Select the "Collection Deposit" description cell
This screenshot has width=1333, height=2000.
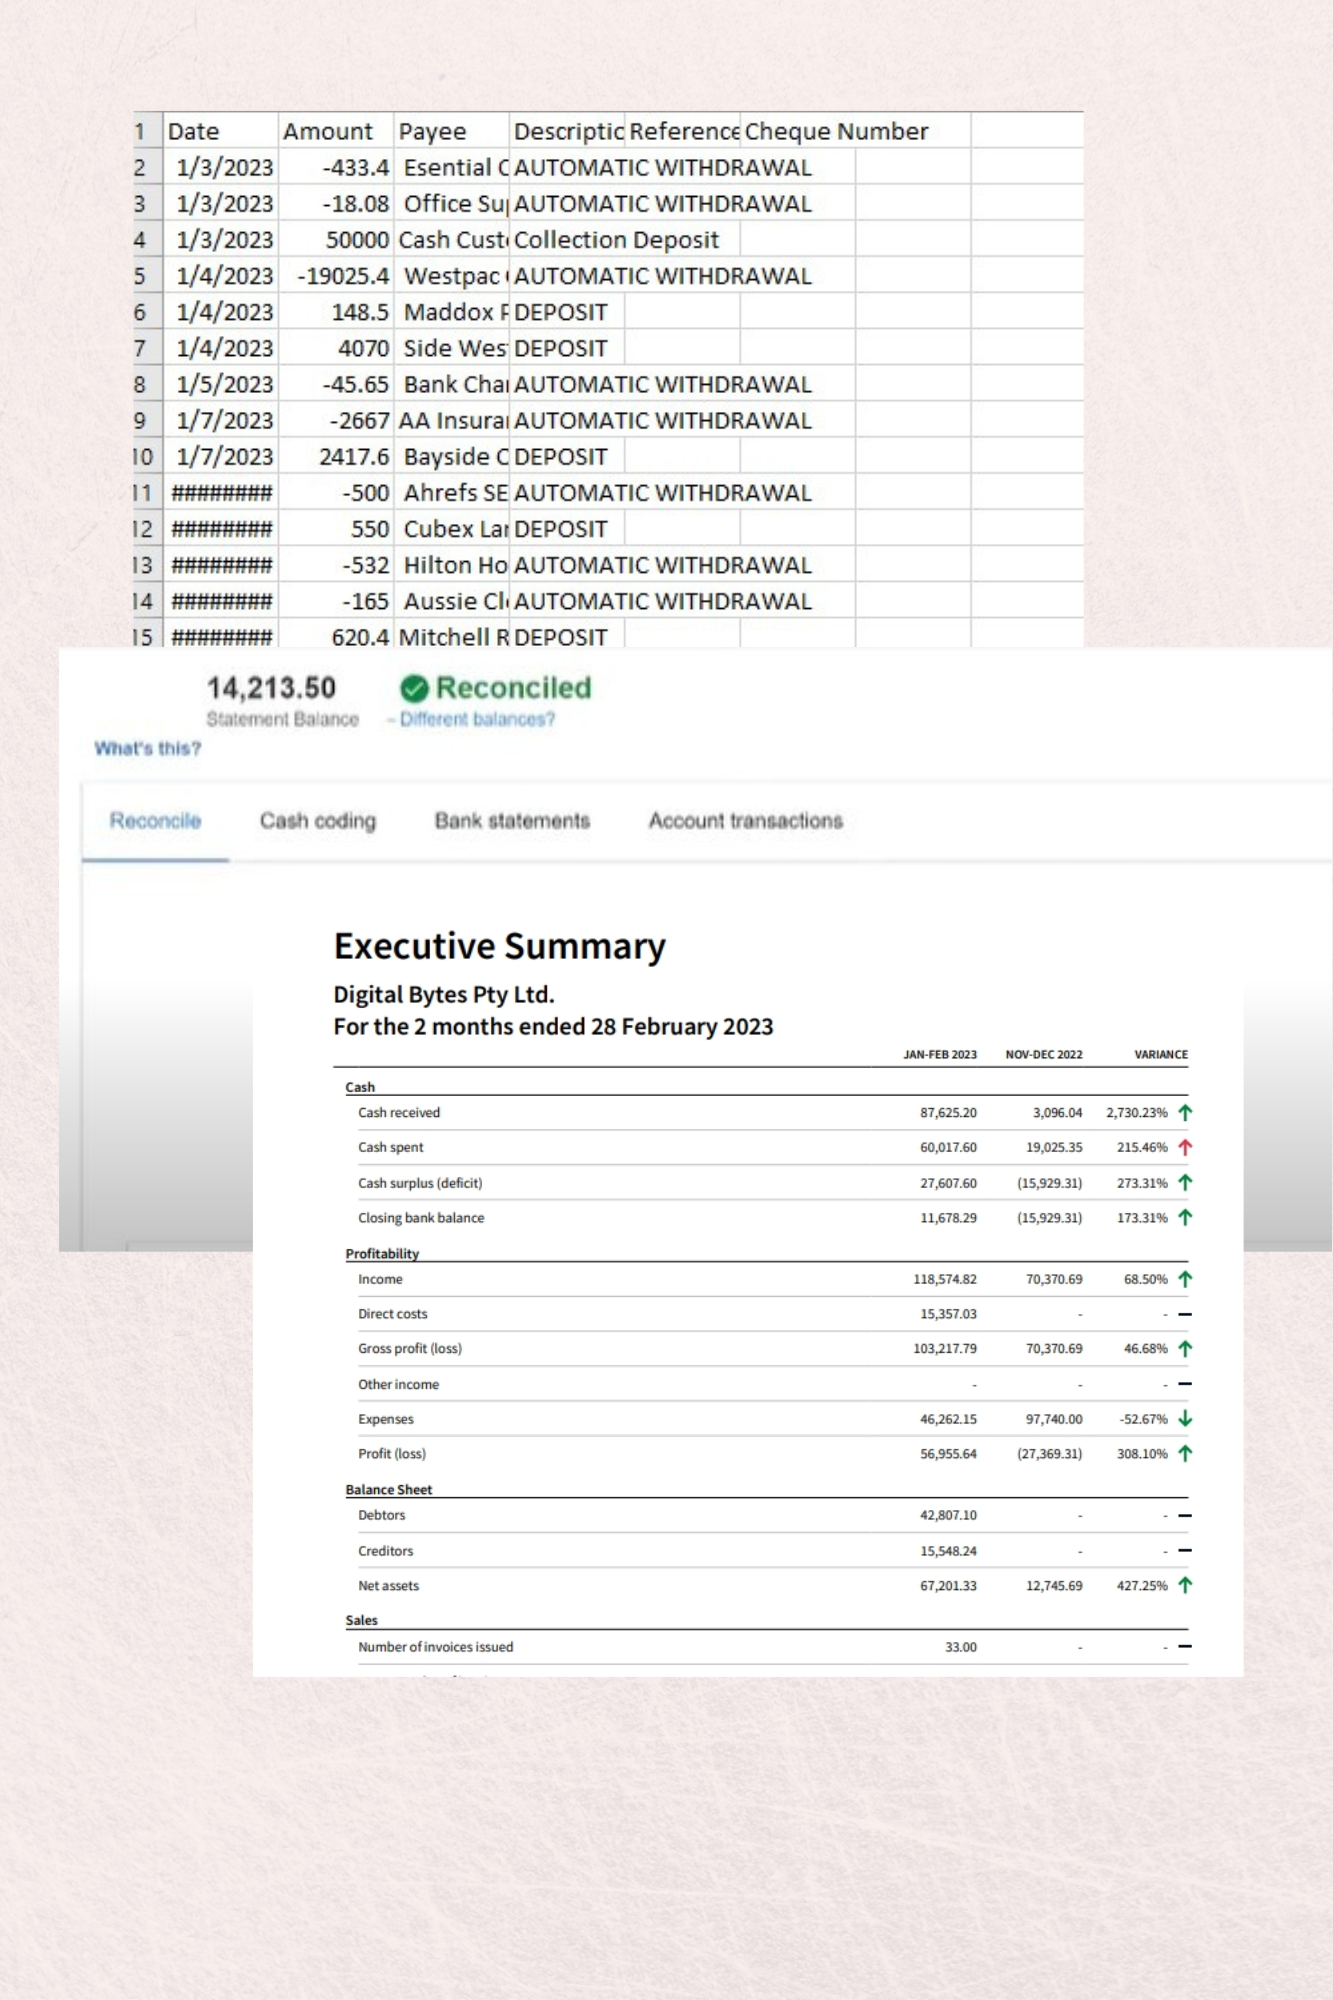(625, 240)
